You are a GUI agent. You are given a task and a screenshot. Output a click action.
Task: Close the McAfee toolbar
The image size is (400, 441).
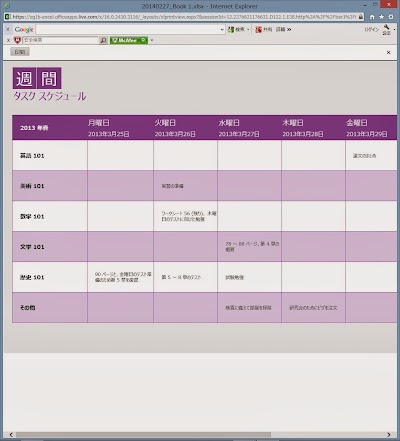pos(9,40)
